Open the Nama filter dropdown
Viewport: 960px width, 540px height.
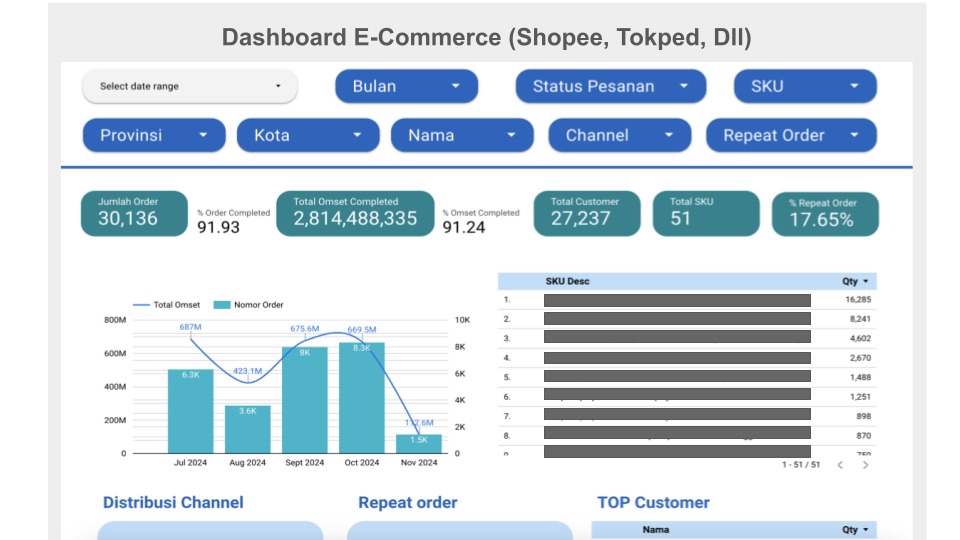point(462,135)
